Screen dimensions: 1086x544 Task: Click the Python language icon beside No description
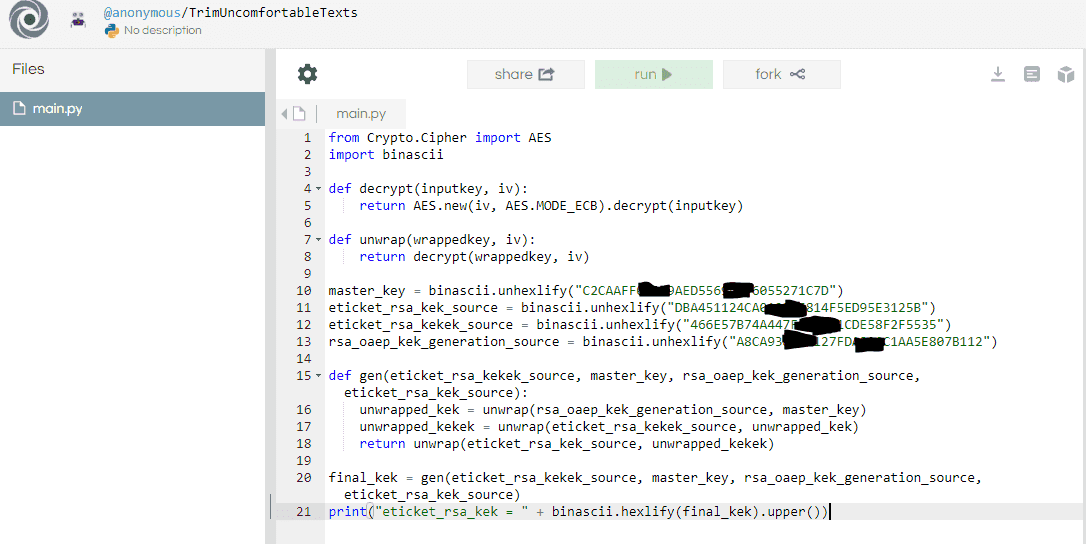(112, 30)
